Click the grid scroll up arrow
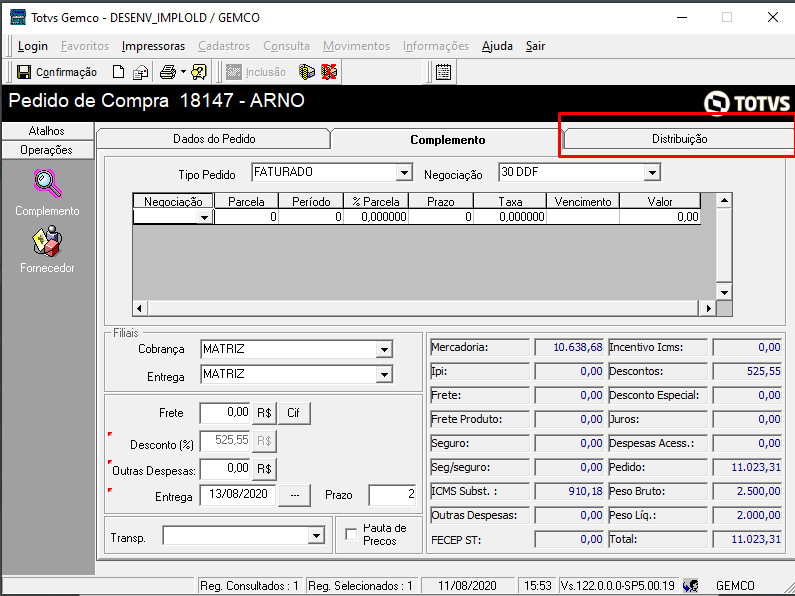795x596 pixels. [724, 201]
